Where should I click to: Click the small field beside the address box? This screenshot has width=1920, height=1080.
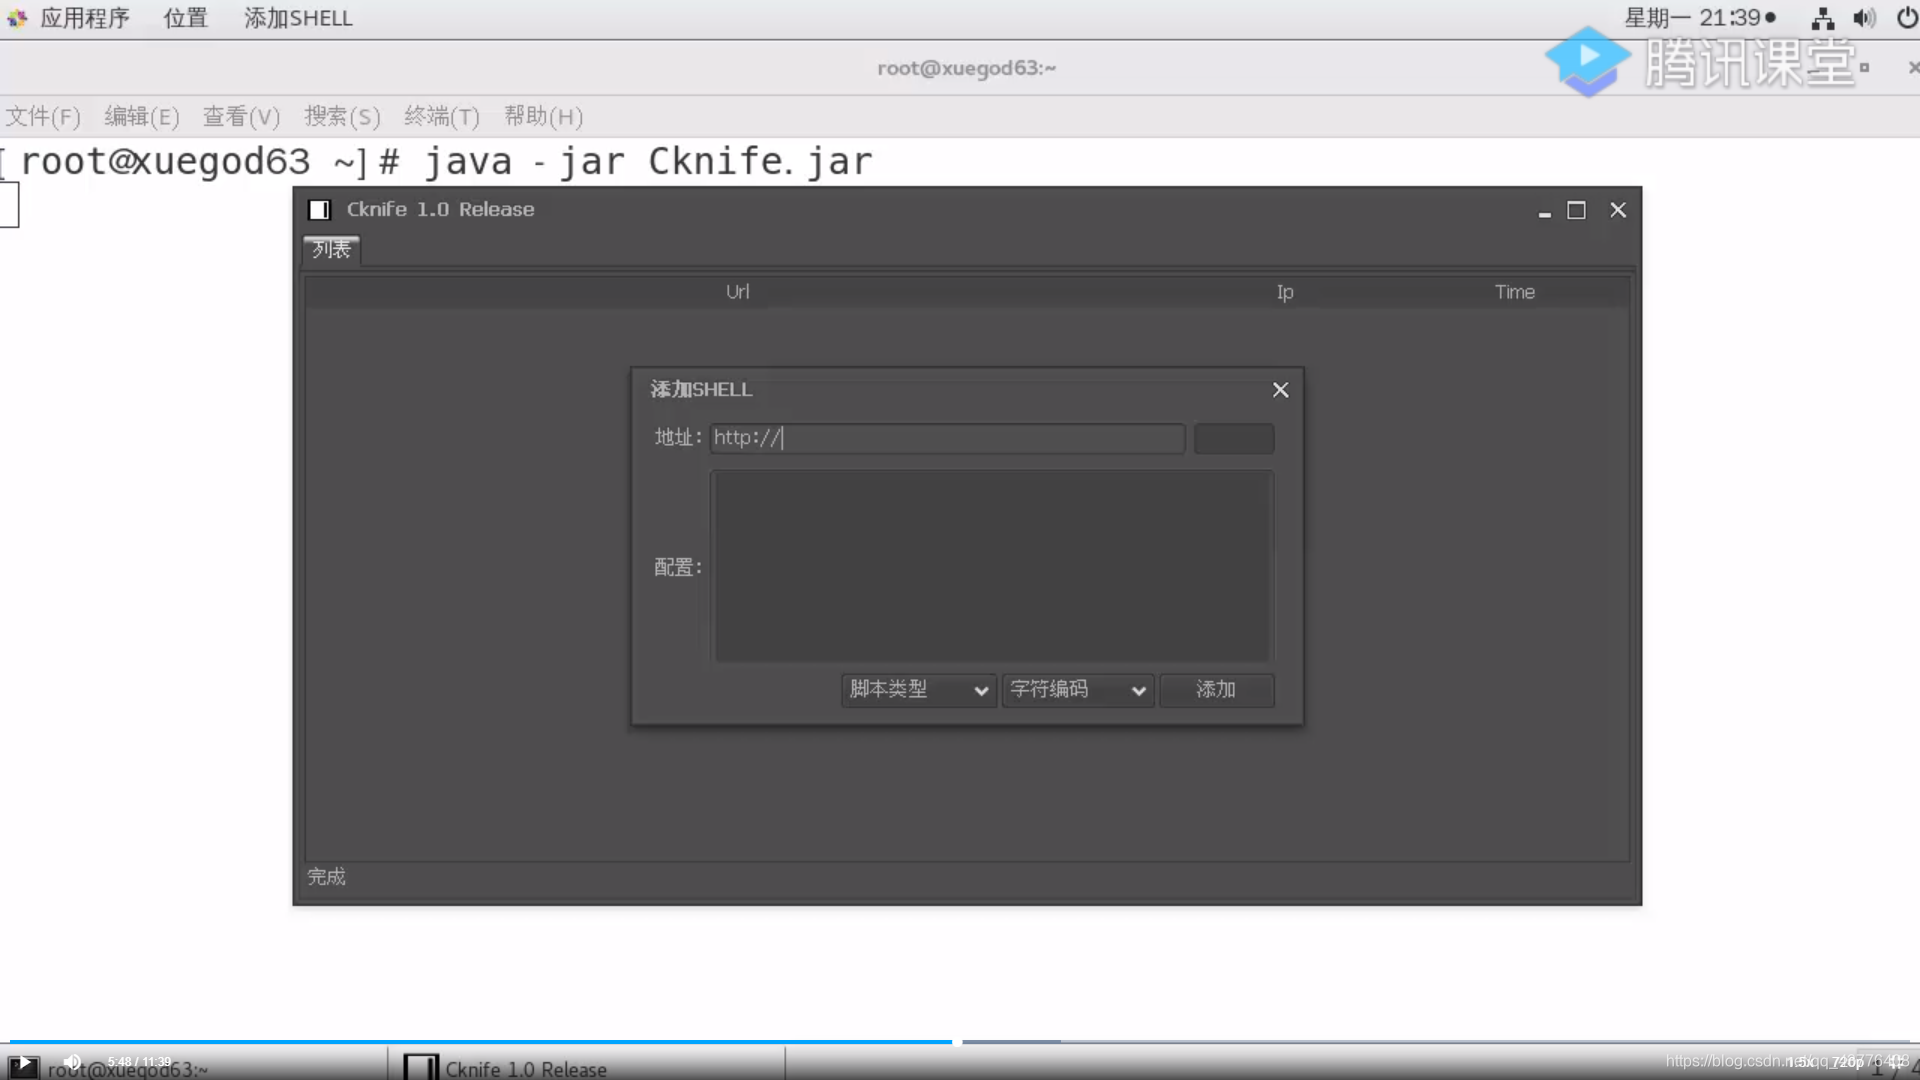[x=1234, y=438]
